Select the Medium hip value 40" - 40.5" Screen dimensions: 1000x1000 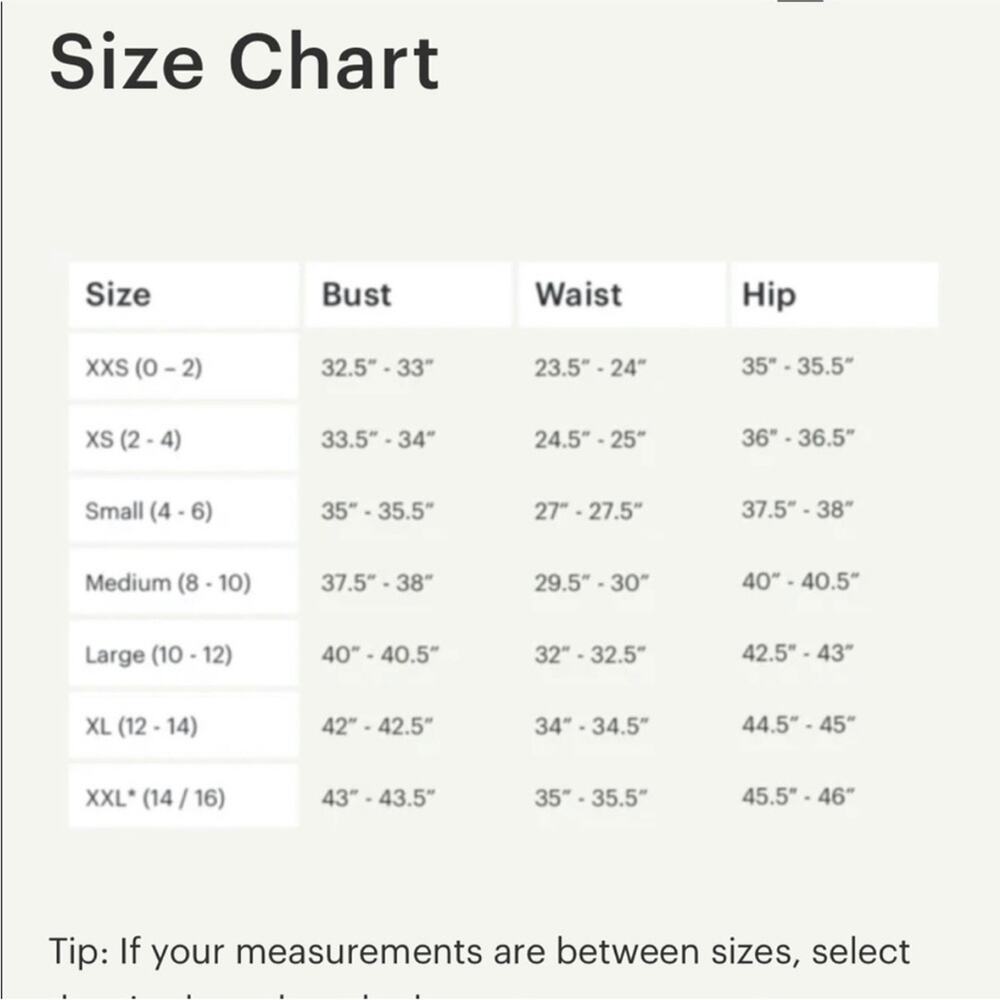(x=800, y=583)
